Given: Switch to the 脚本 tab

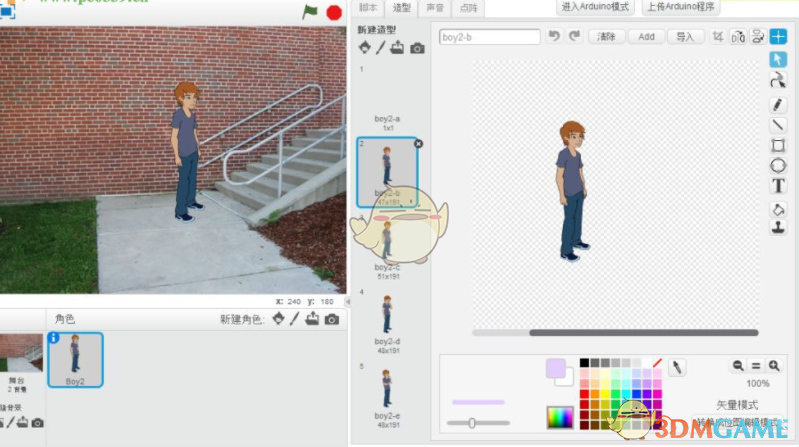Looking at the screenshot, I should pos(368,8).
